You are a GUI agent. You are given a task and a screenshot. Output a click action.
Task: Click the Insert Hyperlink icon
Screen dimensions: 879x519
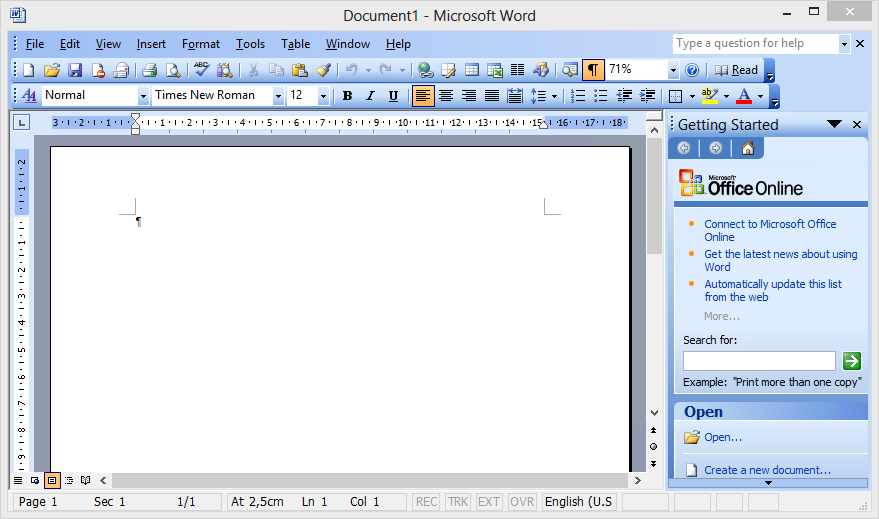(x=425, y=70)
